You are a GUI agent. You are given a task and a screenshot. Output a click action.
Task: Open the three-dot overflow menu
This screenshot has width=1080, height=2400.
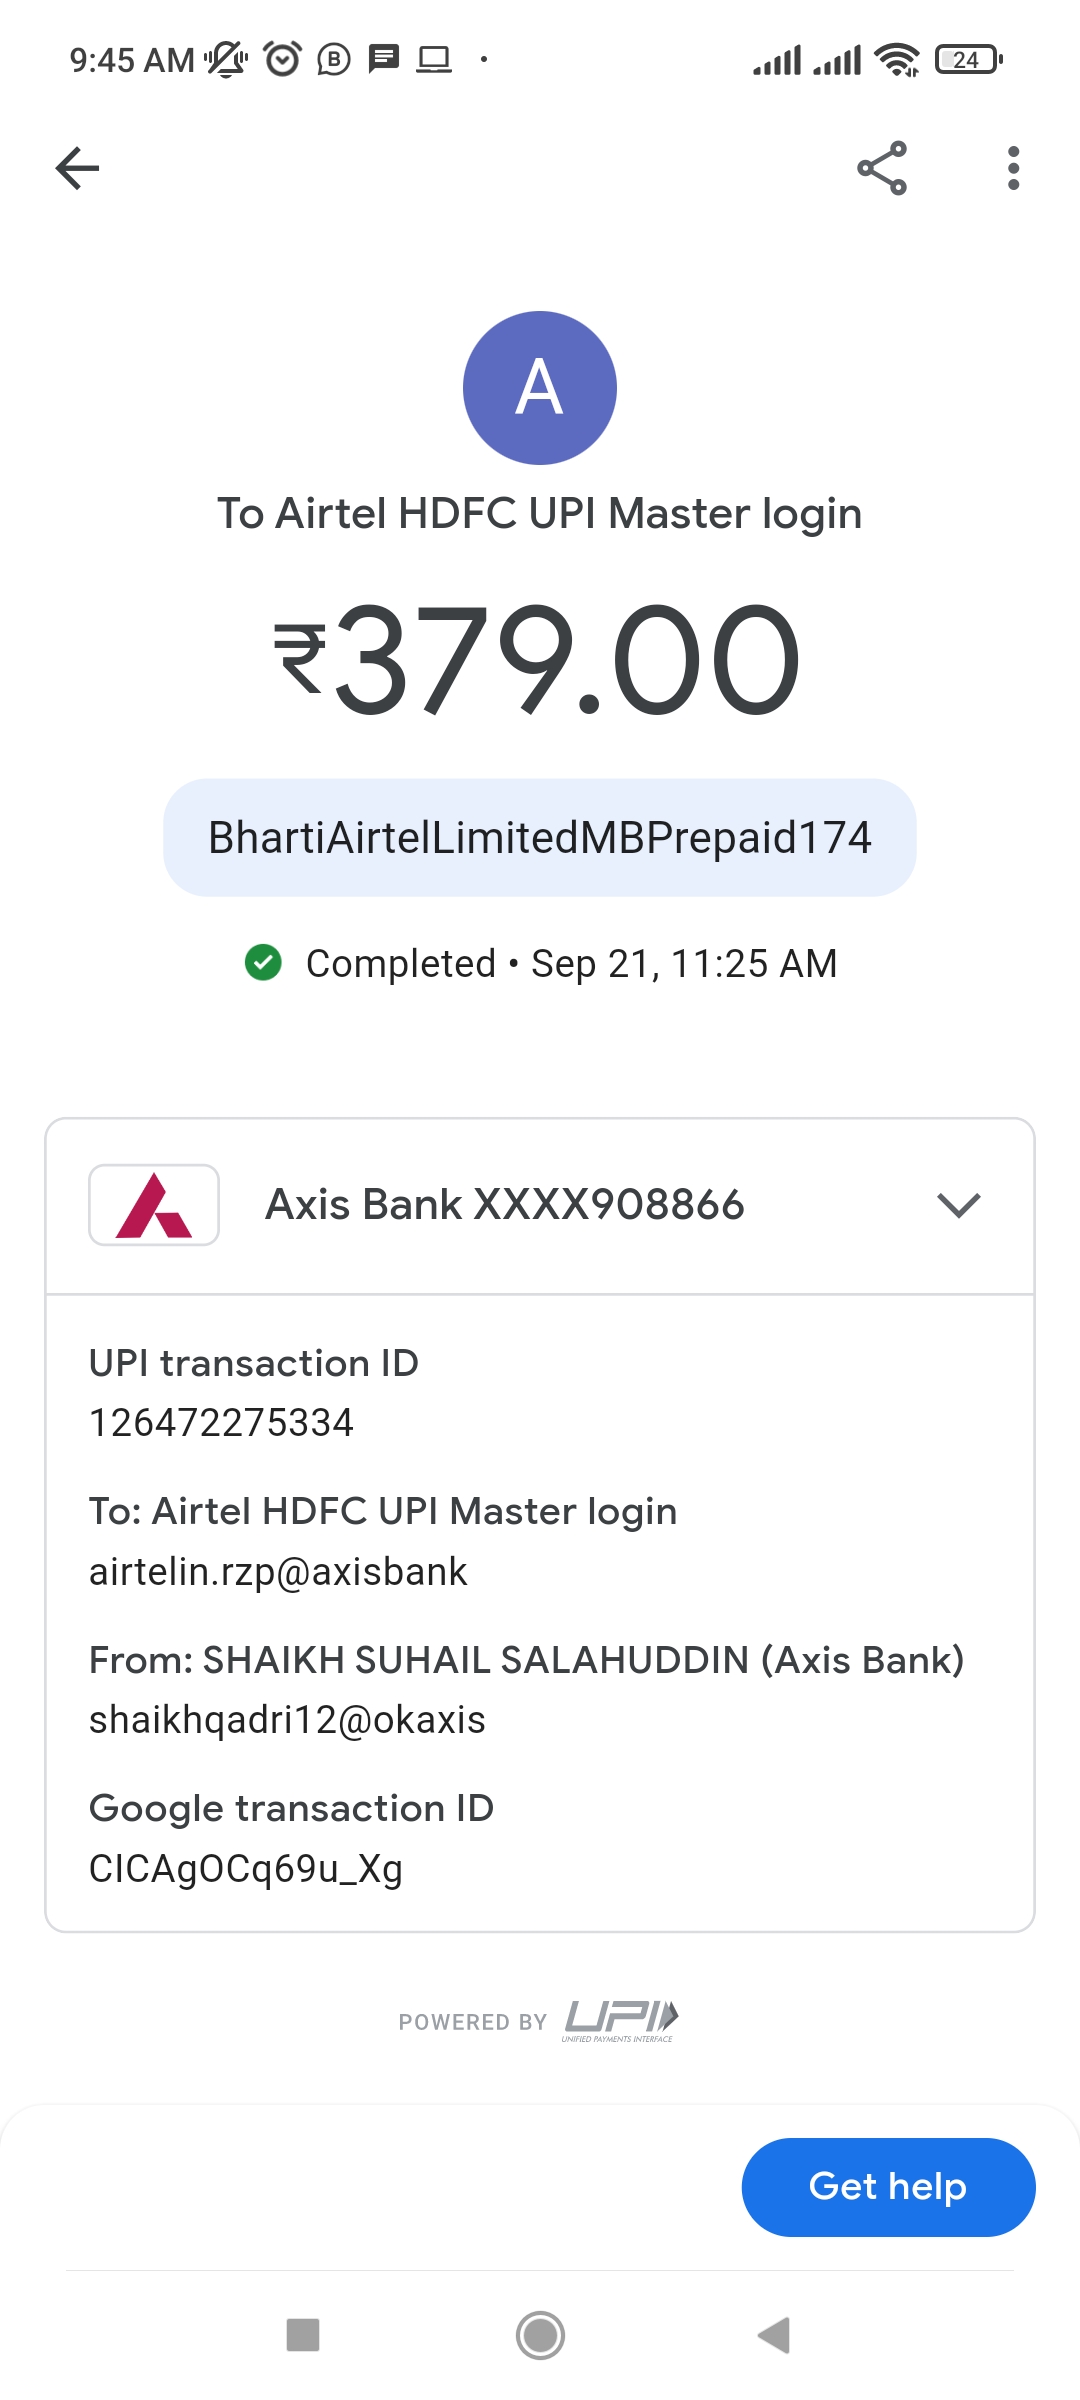1013,168
